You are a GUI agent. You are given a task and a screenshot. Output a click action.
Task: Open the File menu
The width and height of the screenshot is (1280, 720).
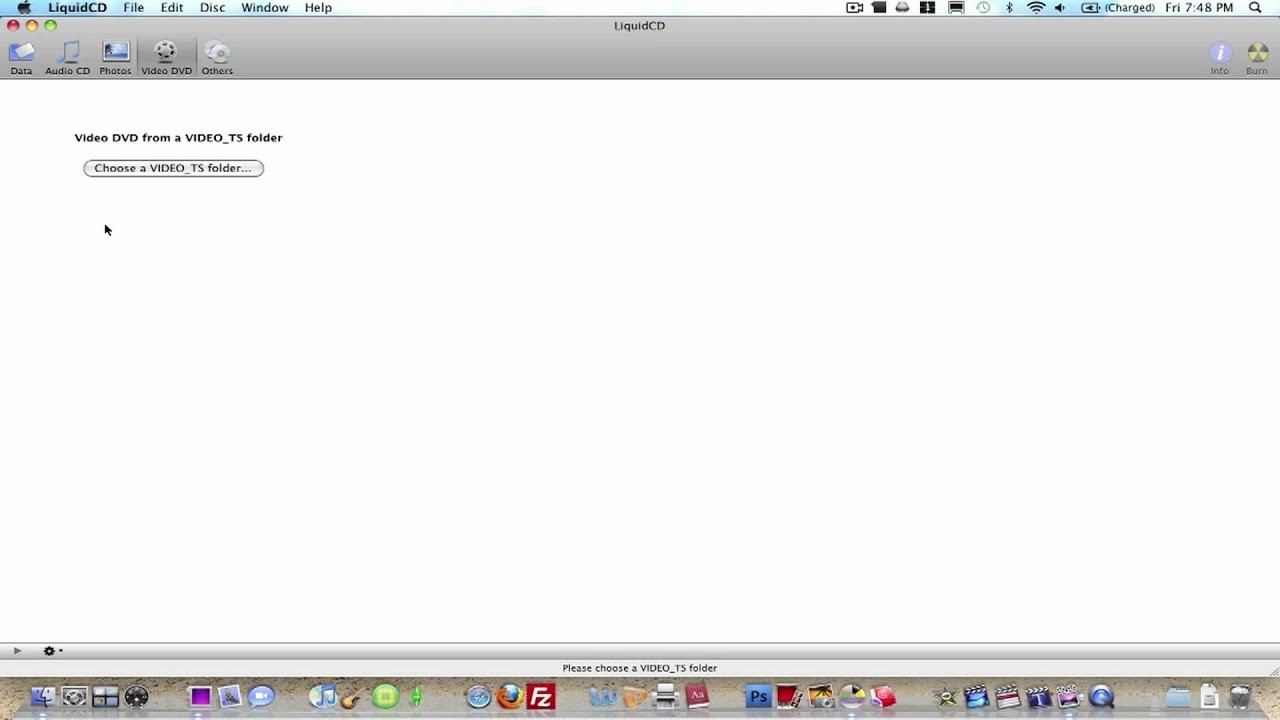click(133, 7)
